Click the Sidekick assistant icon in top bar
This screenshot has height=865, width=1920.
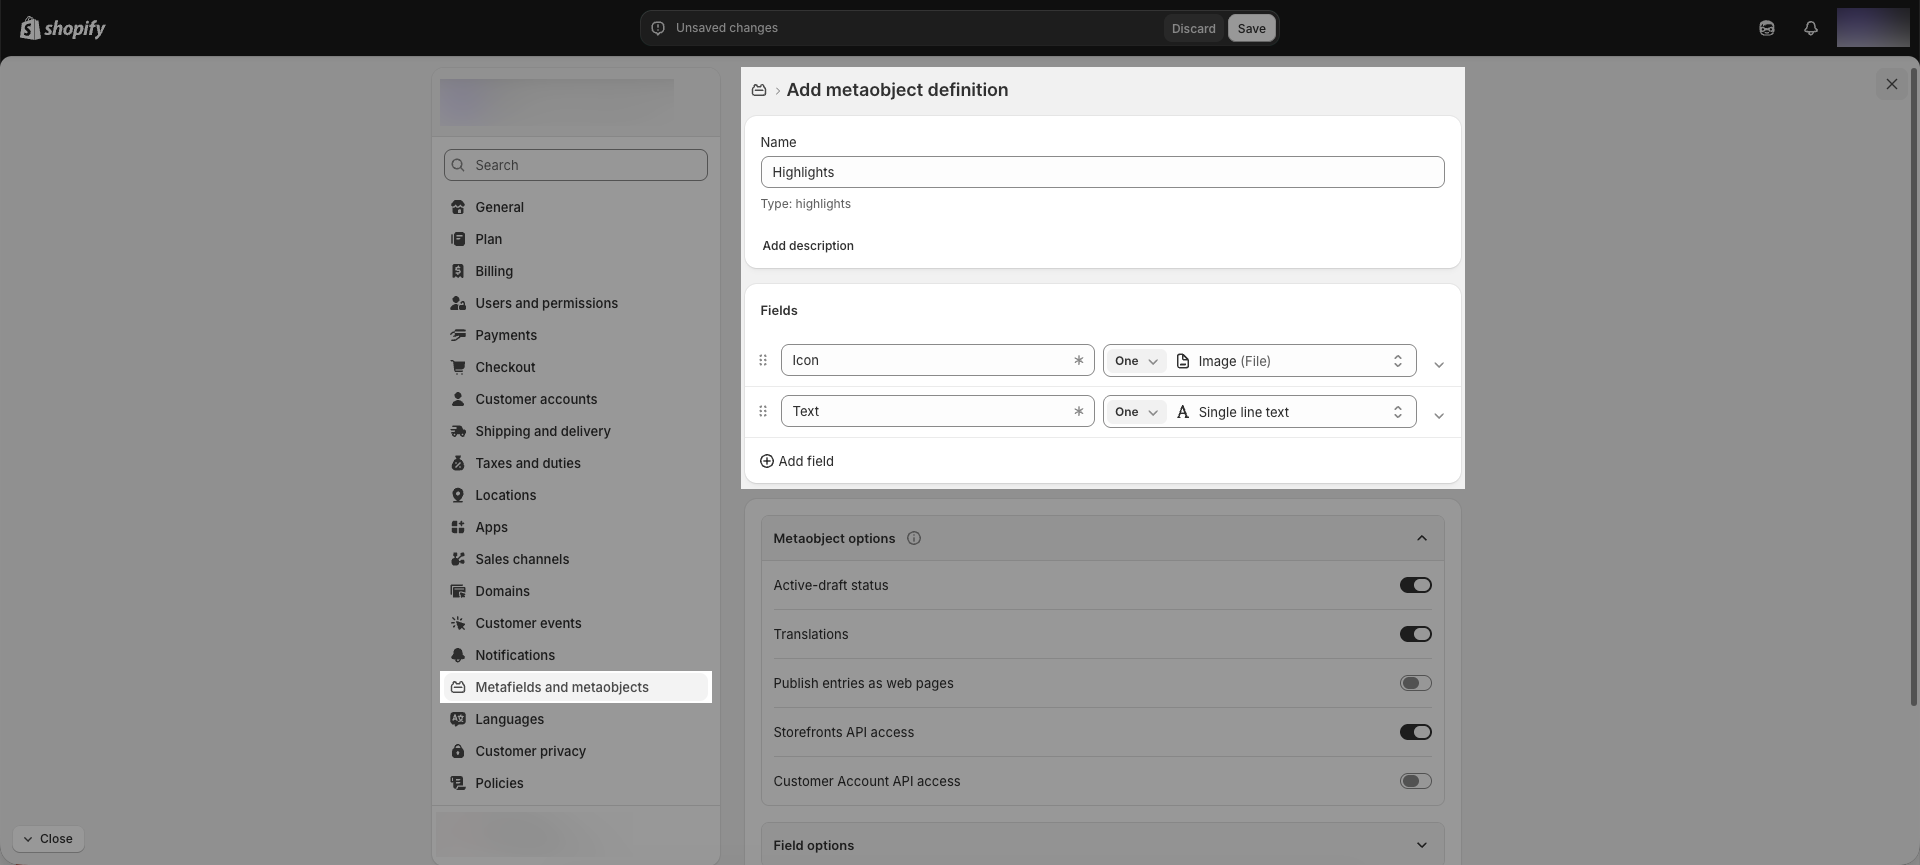[x=1766, y=28]
